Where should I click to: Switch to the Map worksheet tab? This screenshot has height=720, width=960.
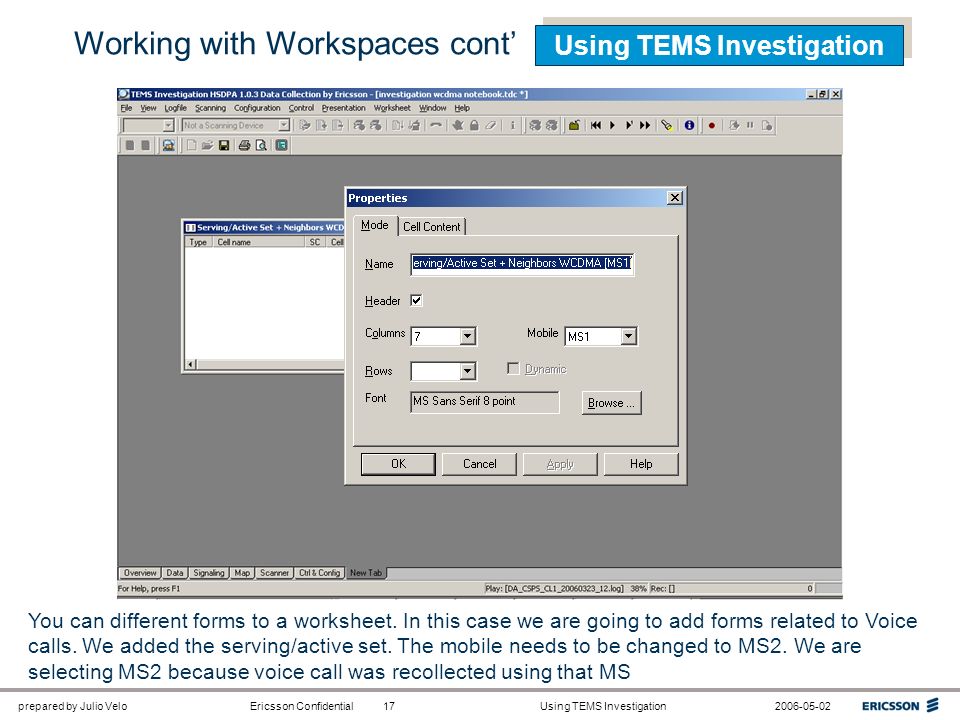(242, 573)
